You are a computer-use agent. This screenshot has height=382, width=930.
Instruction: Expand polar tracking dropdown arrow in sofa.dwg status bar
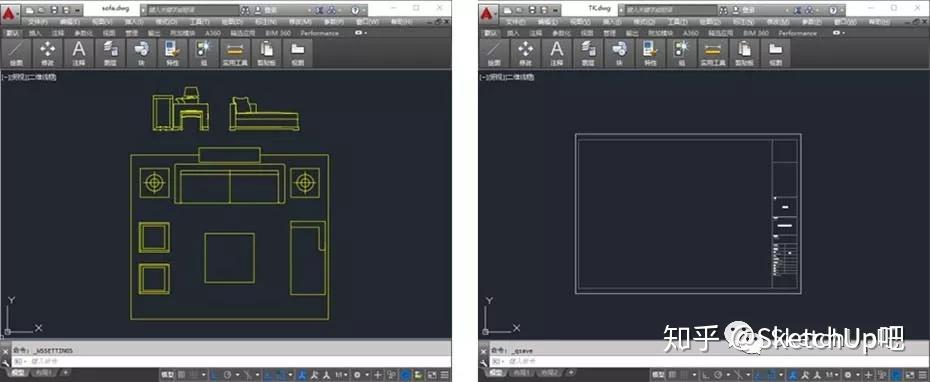coord(237,375)
